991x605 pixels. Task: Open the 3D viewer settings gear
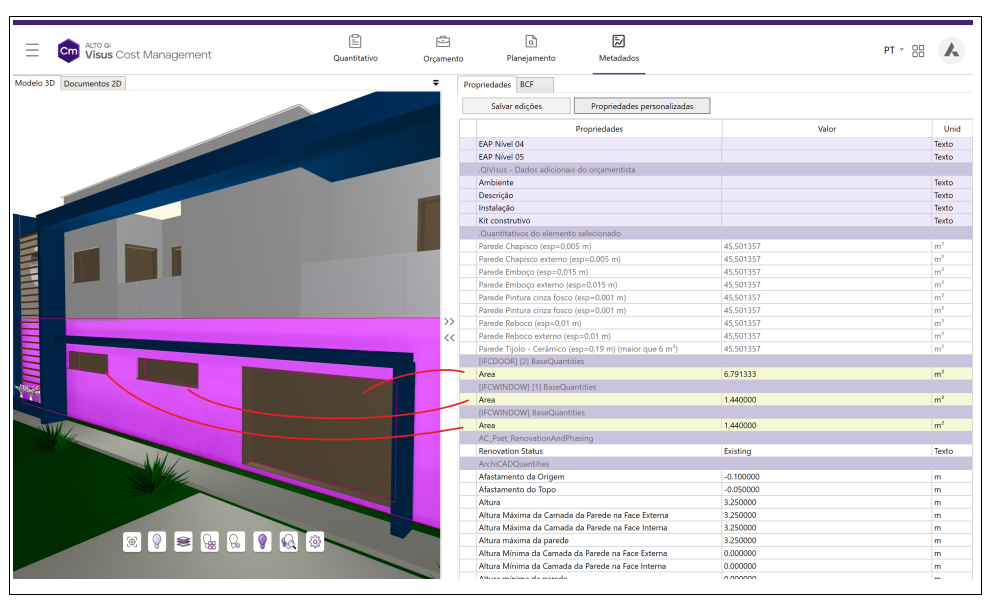tap(315, 541)
